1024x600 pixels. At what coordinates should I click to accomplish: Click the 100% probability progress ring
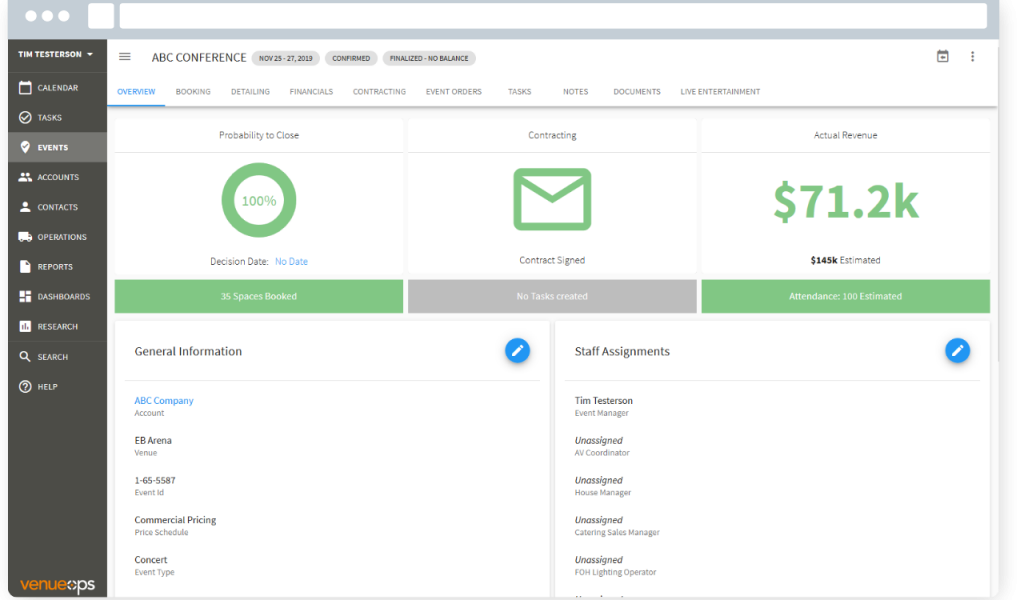[x=259, y=201]
